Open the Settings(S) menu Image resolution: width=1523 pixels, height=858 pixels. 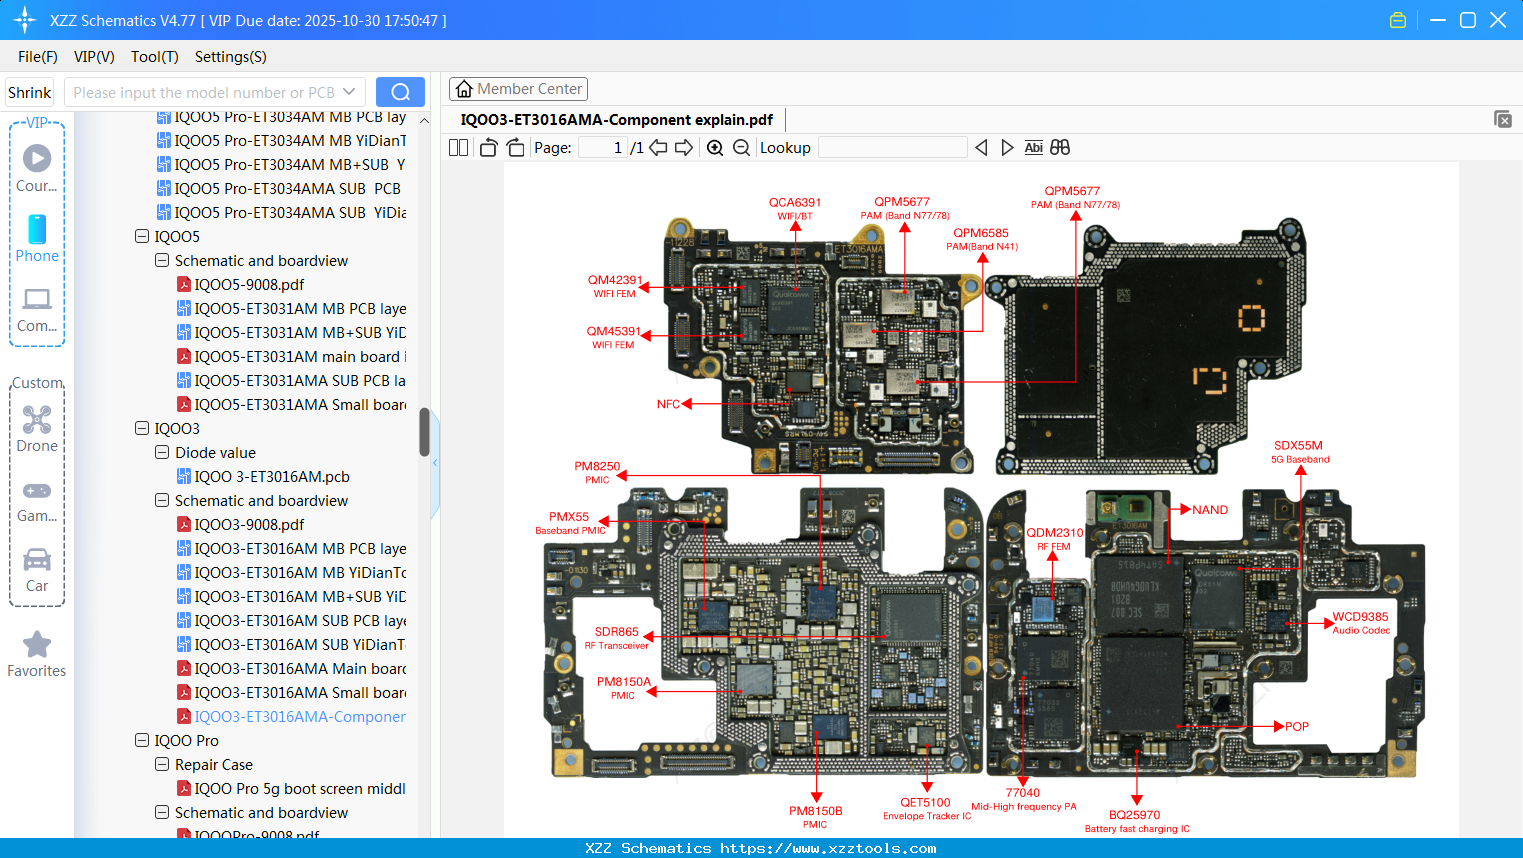(230, 57)
